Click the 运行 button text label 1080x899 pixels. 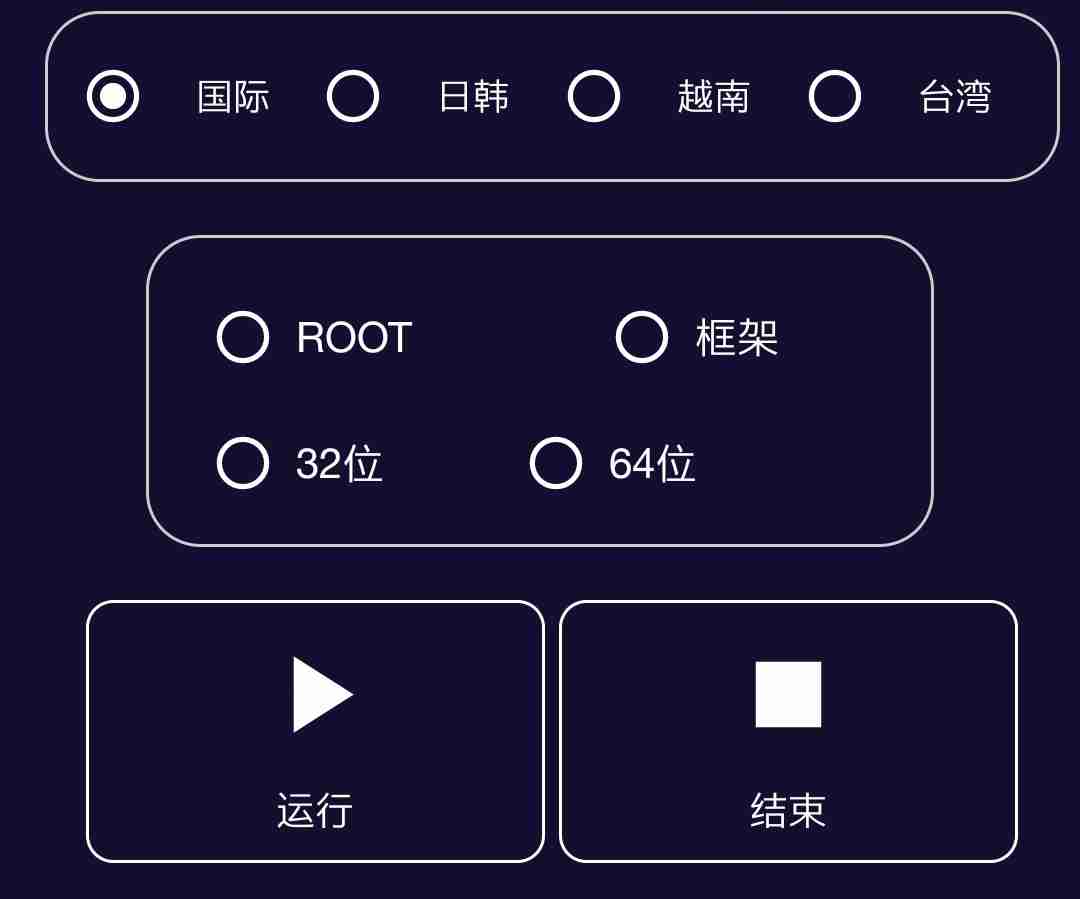click(x=315, y=810)
